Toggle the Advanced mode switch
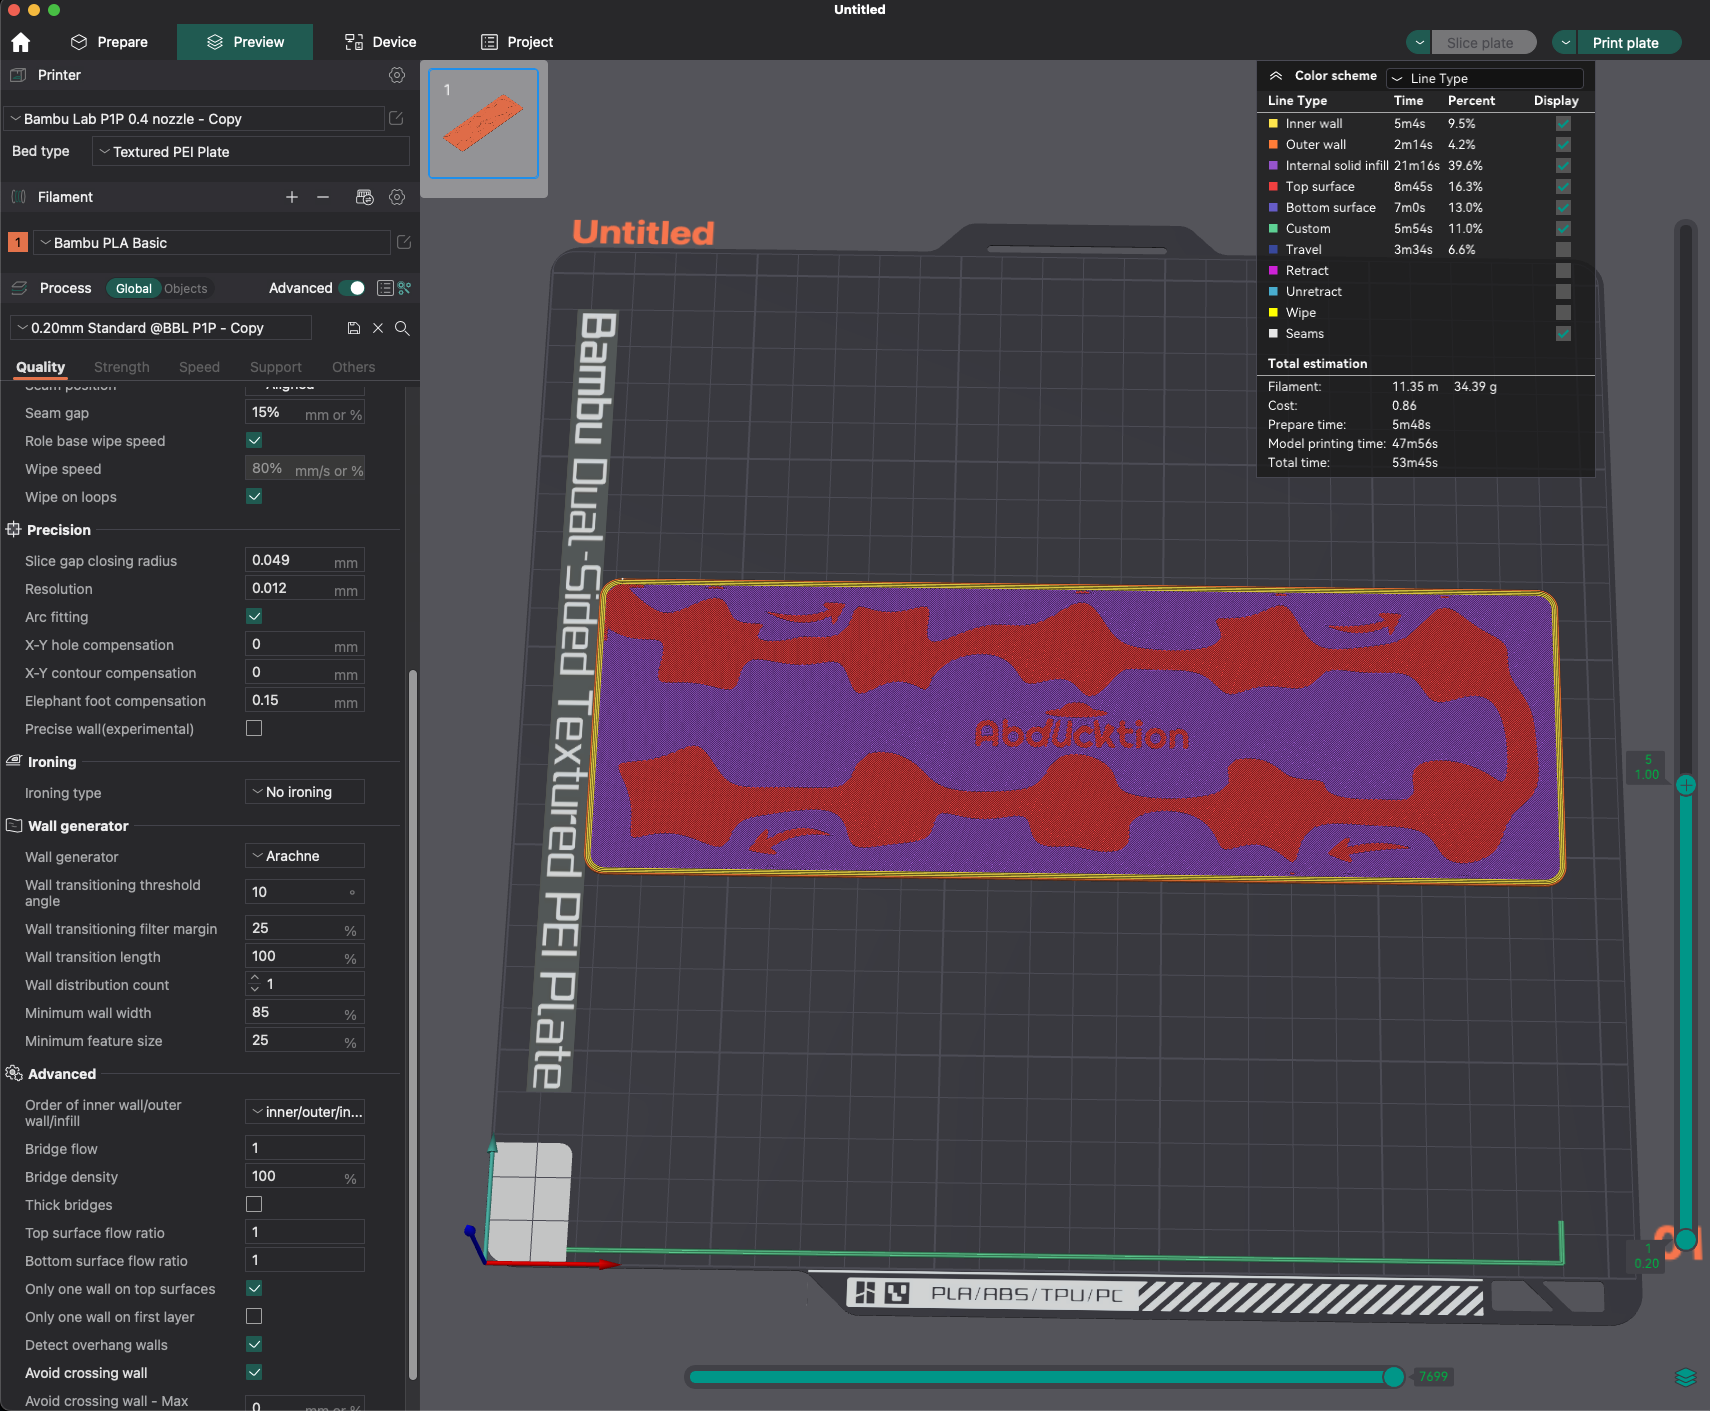The width and height of the screenshot is (1710, 1411). click(x=352, y=288)
